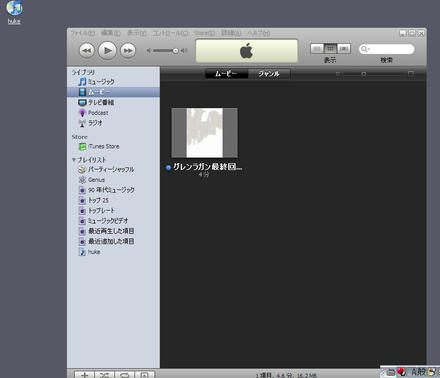
Task: Select the グレンラガン最終回 movie thumbnail
Action: click(204, 133)
